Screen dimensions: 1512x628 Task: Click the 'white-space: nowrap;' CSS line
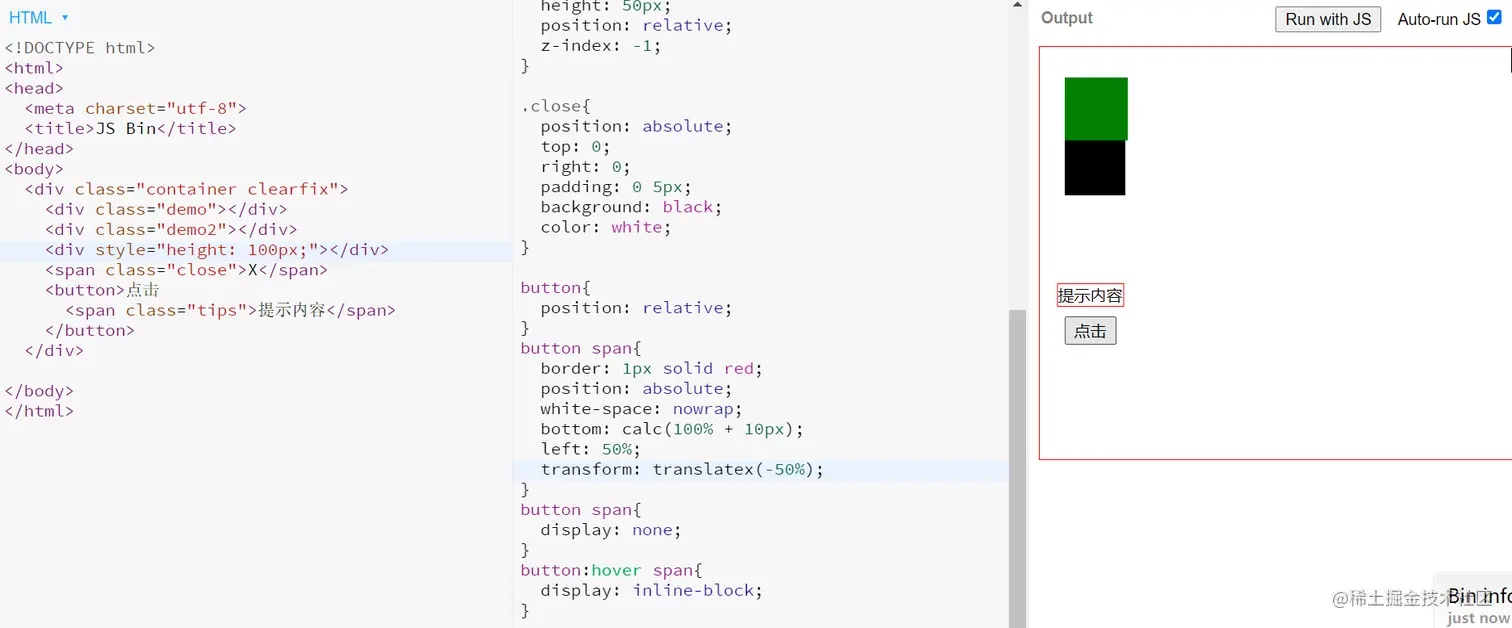641,409
